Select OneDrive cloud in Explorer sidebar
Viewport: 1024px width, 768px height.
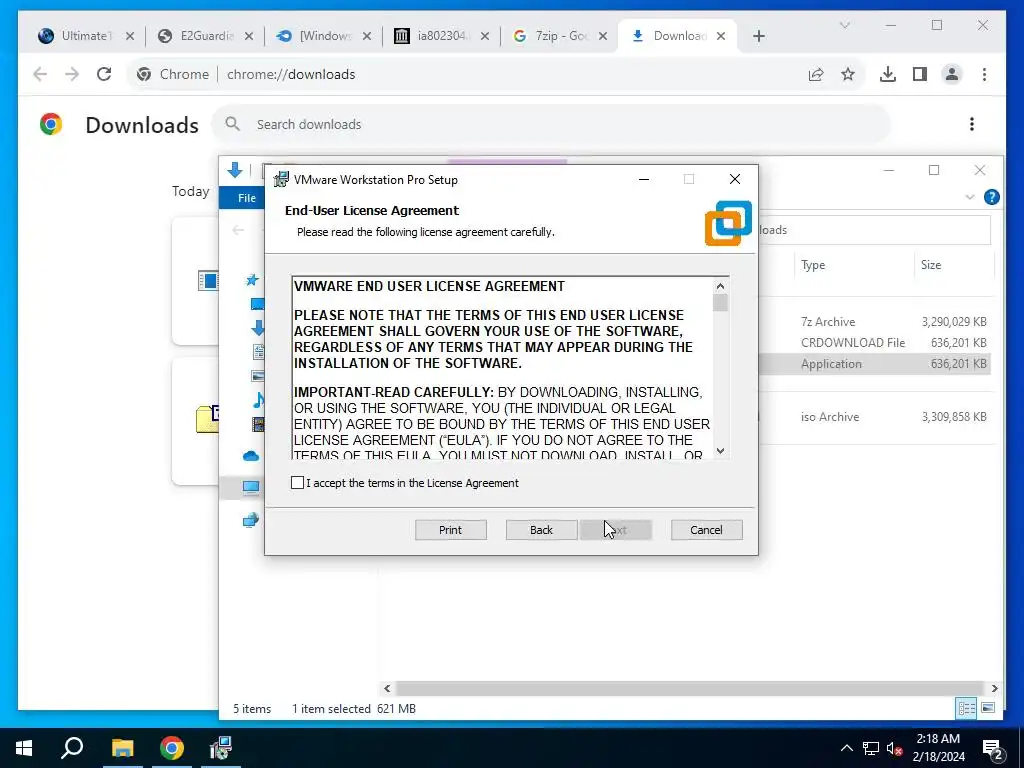[x=251, y=456]
